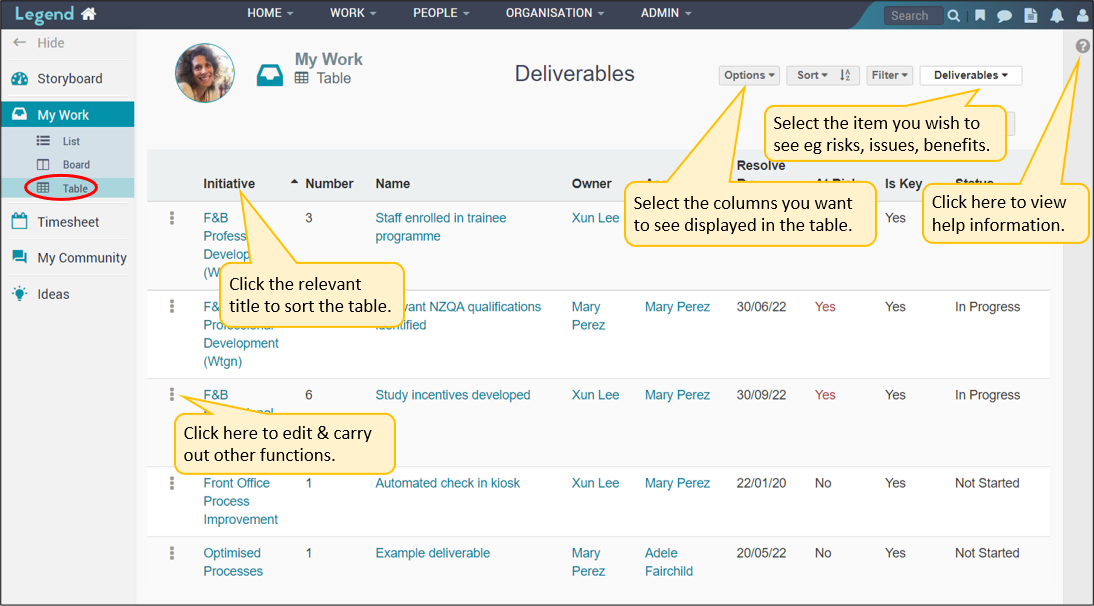Click in the Search field
1094x606 pixels.
(x=912, y=15)
